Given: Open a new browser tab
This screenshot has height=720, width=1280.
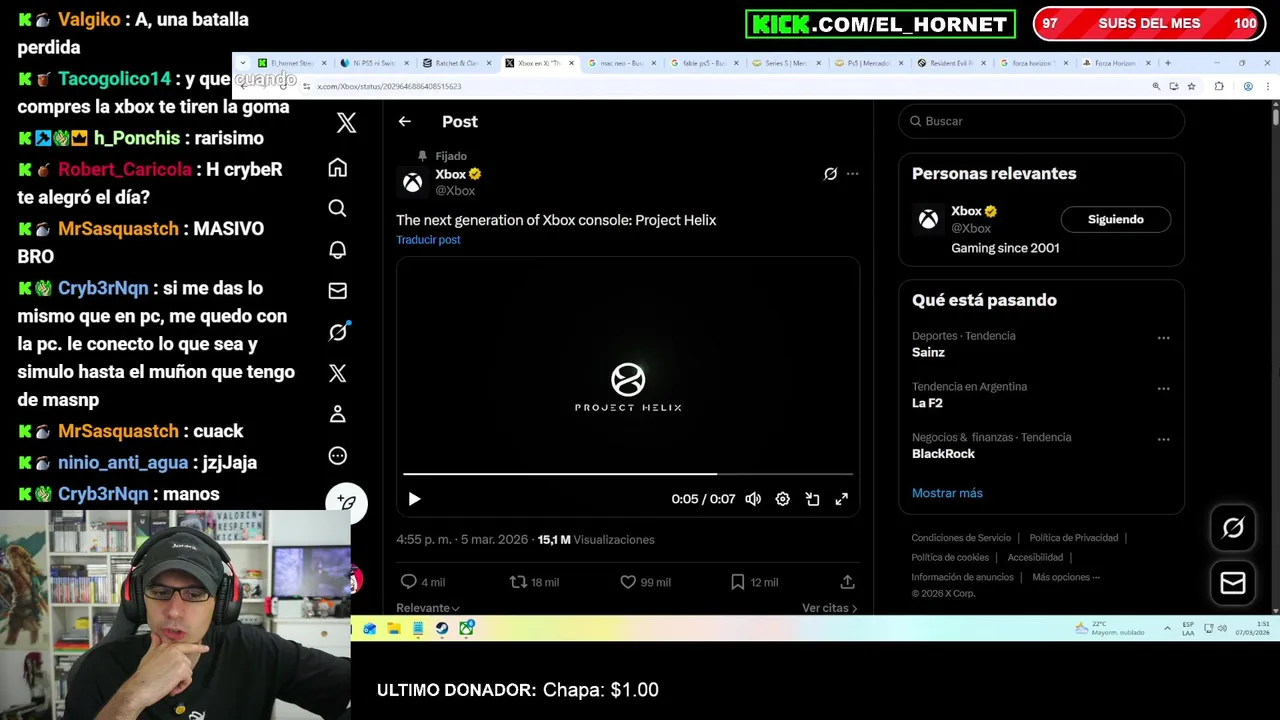Looking at the screenshot, I should pyautogui.click(x=1167, y=63).
